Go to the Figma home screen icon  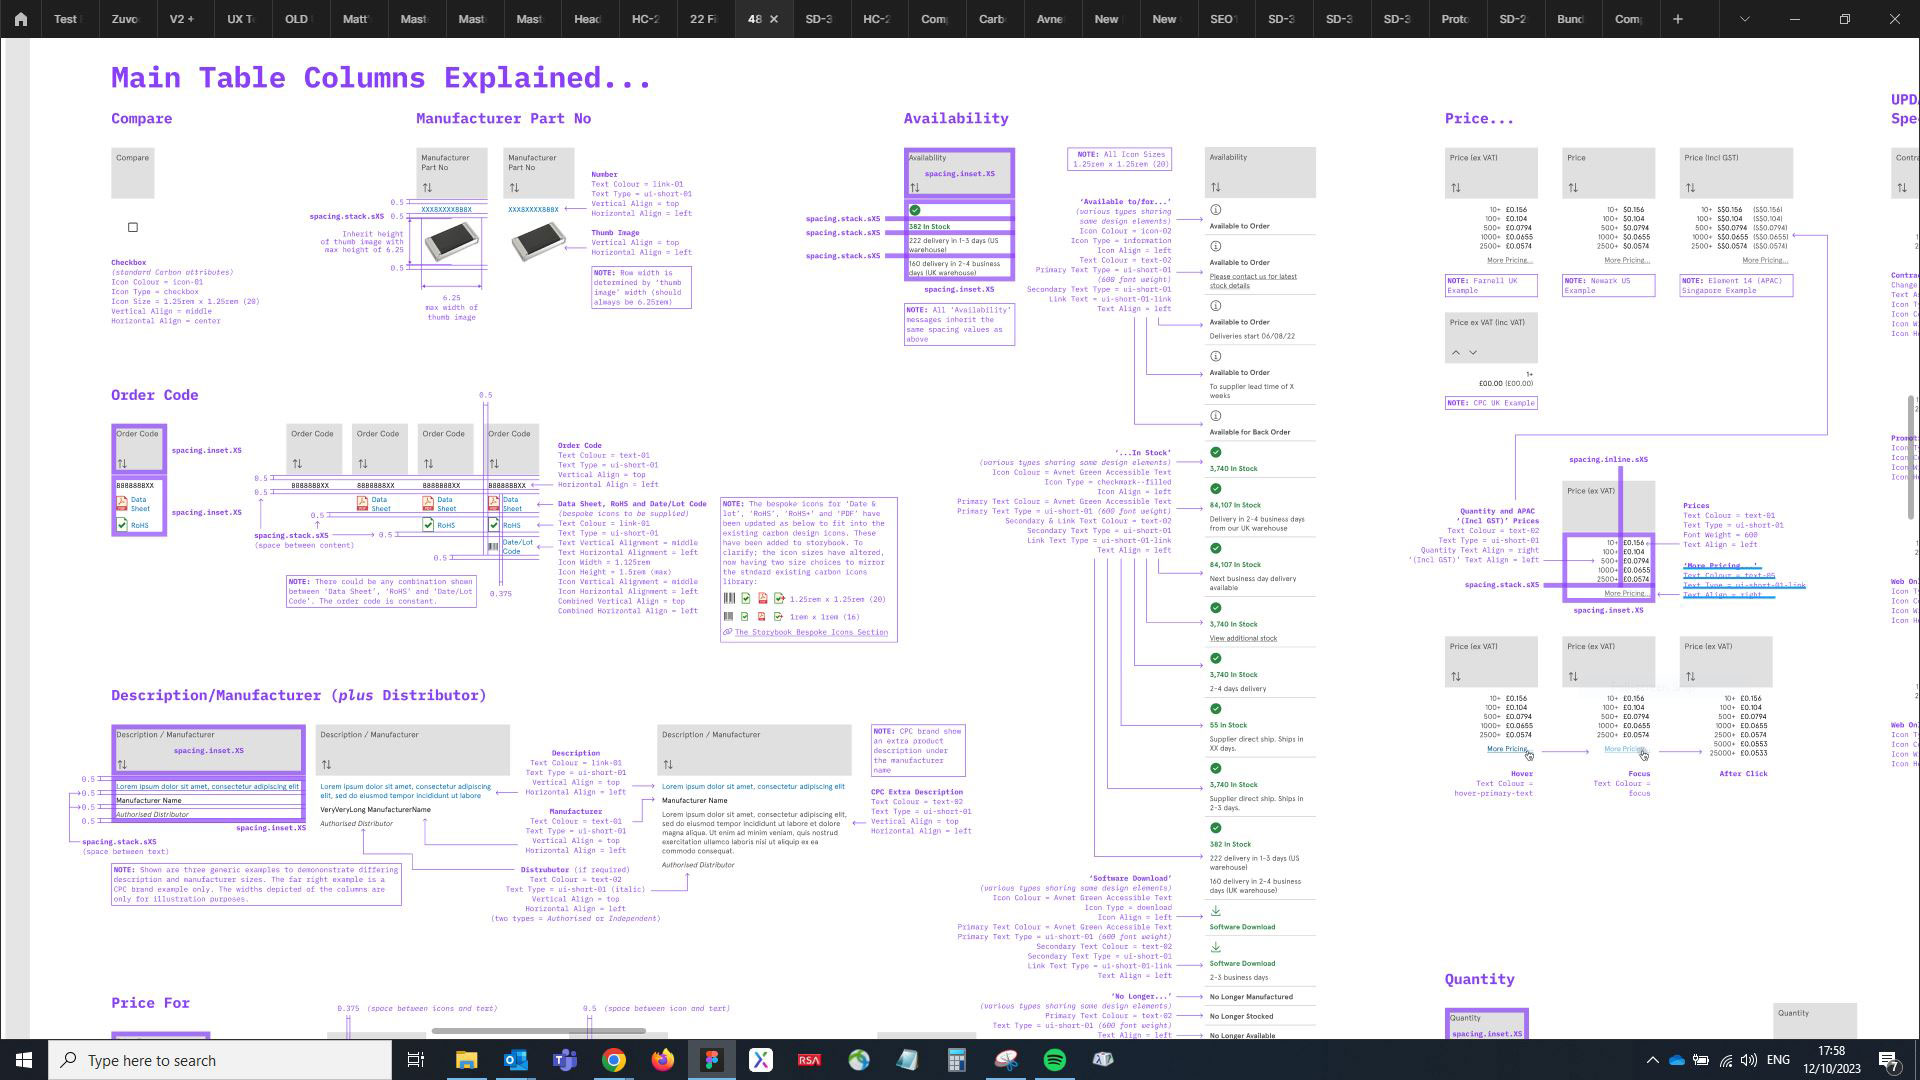pyautogui.click(x=20, y=19)
